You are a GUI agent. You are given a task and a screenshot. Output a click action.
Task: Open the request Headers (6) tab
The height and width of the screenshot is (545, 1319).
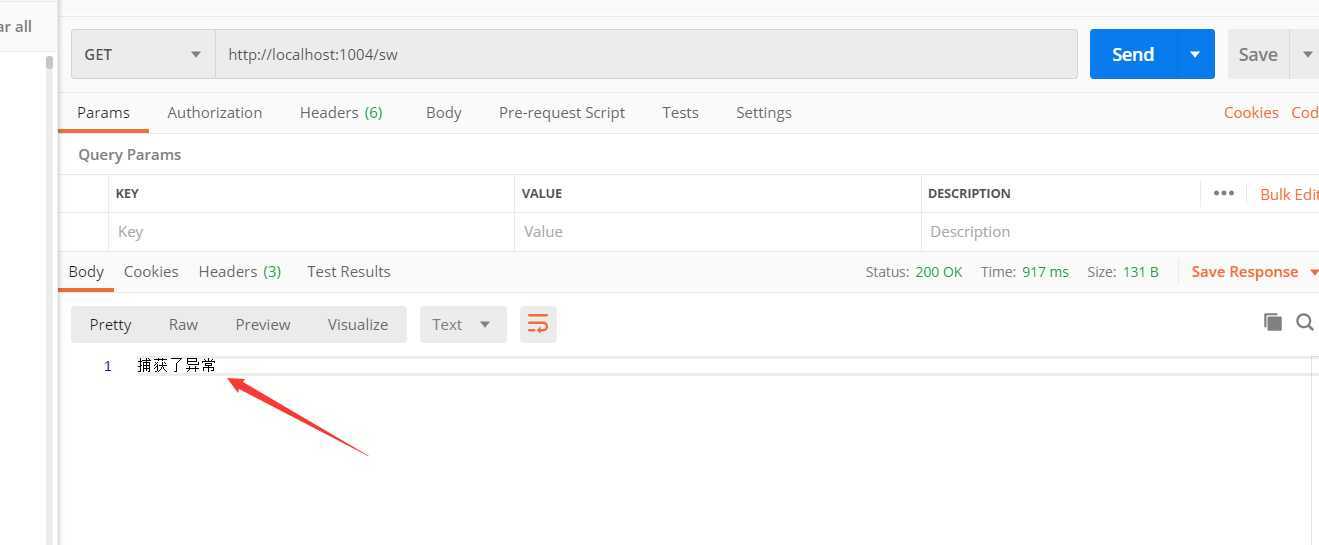pyautogui.click(x=340, y=113)
